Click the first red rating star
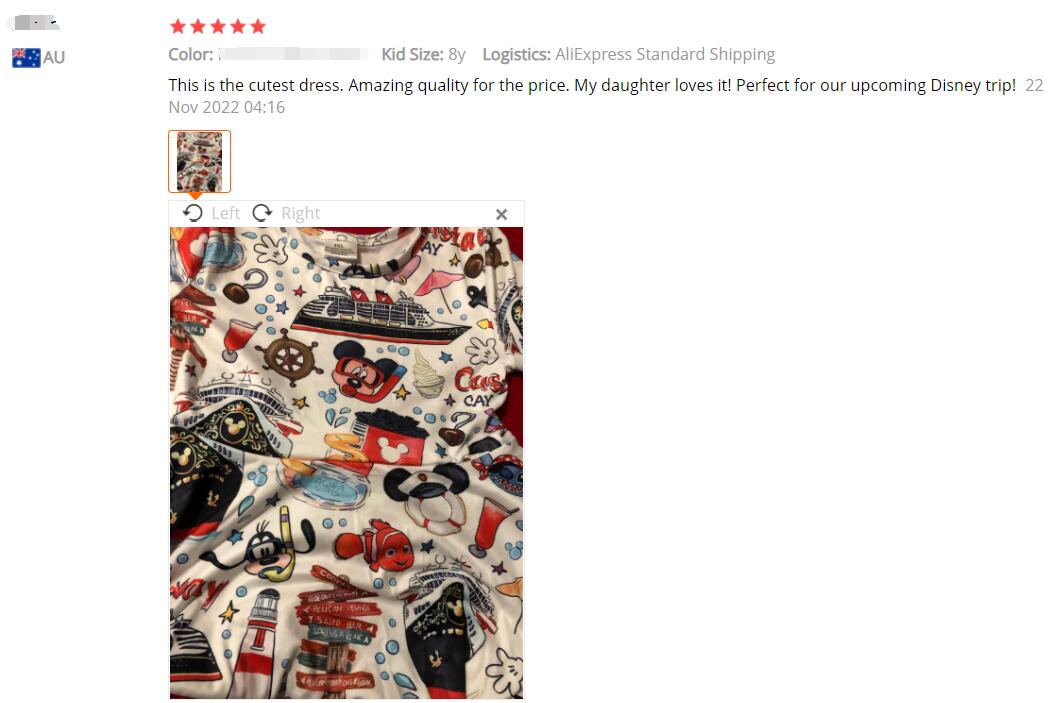 point(178,26)
